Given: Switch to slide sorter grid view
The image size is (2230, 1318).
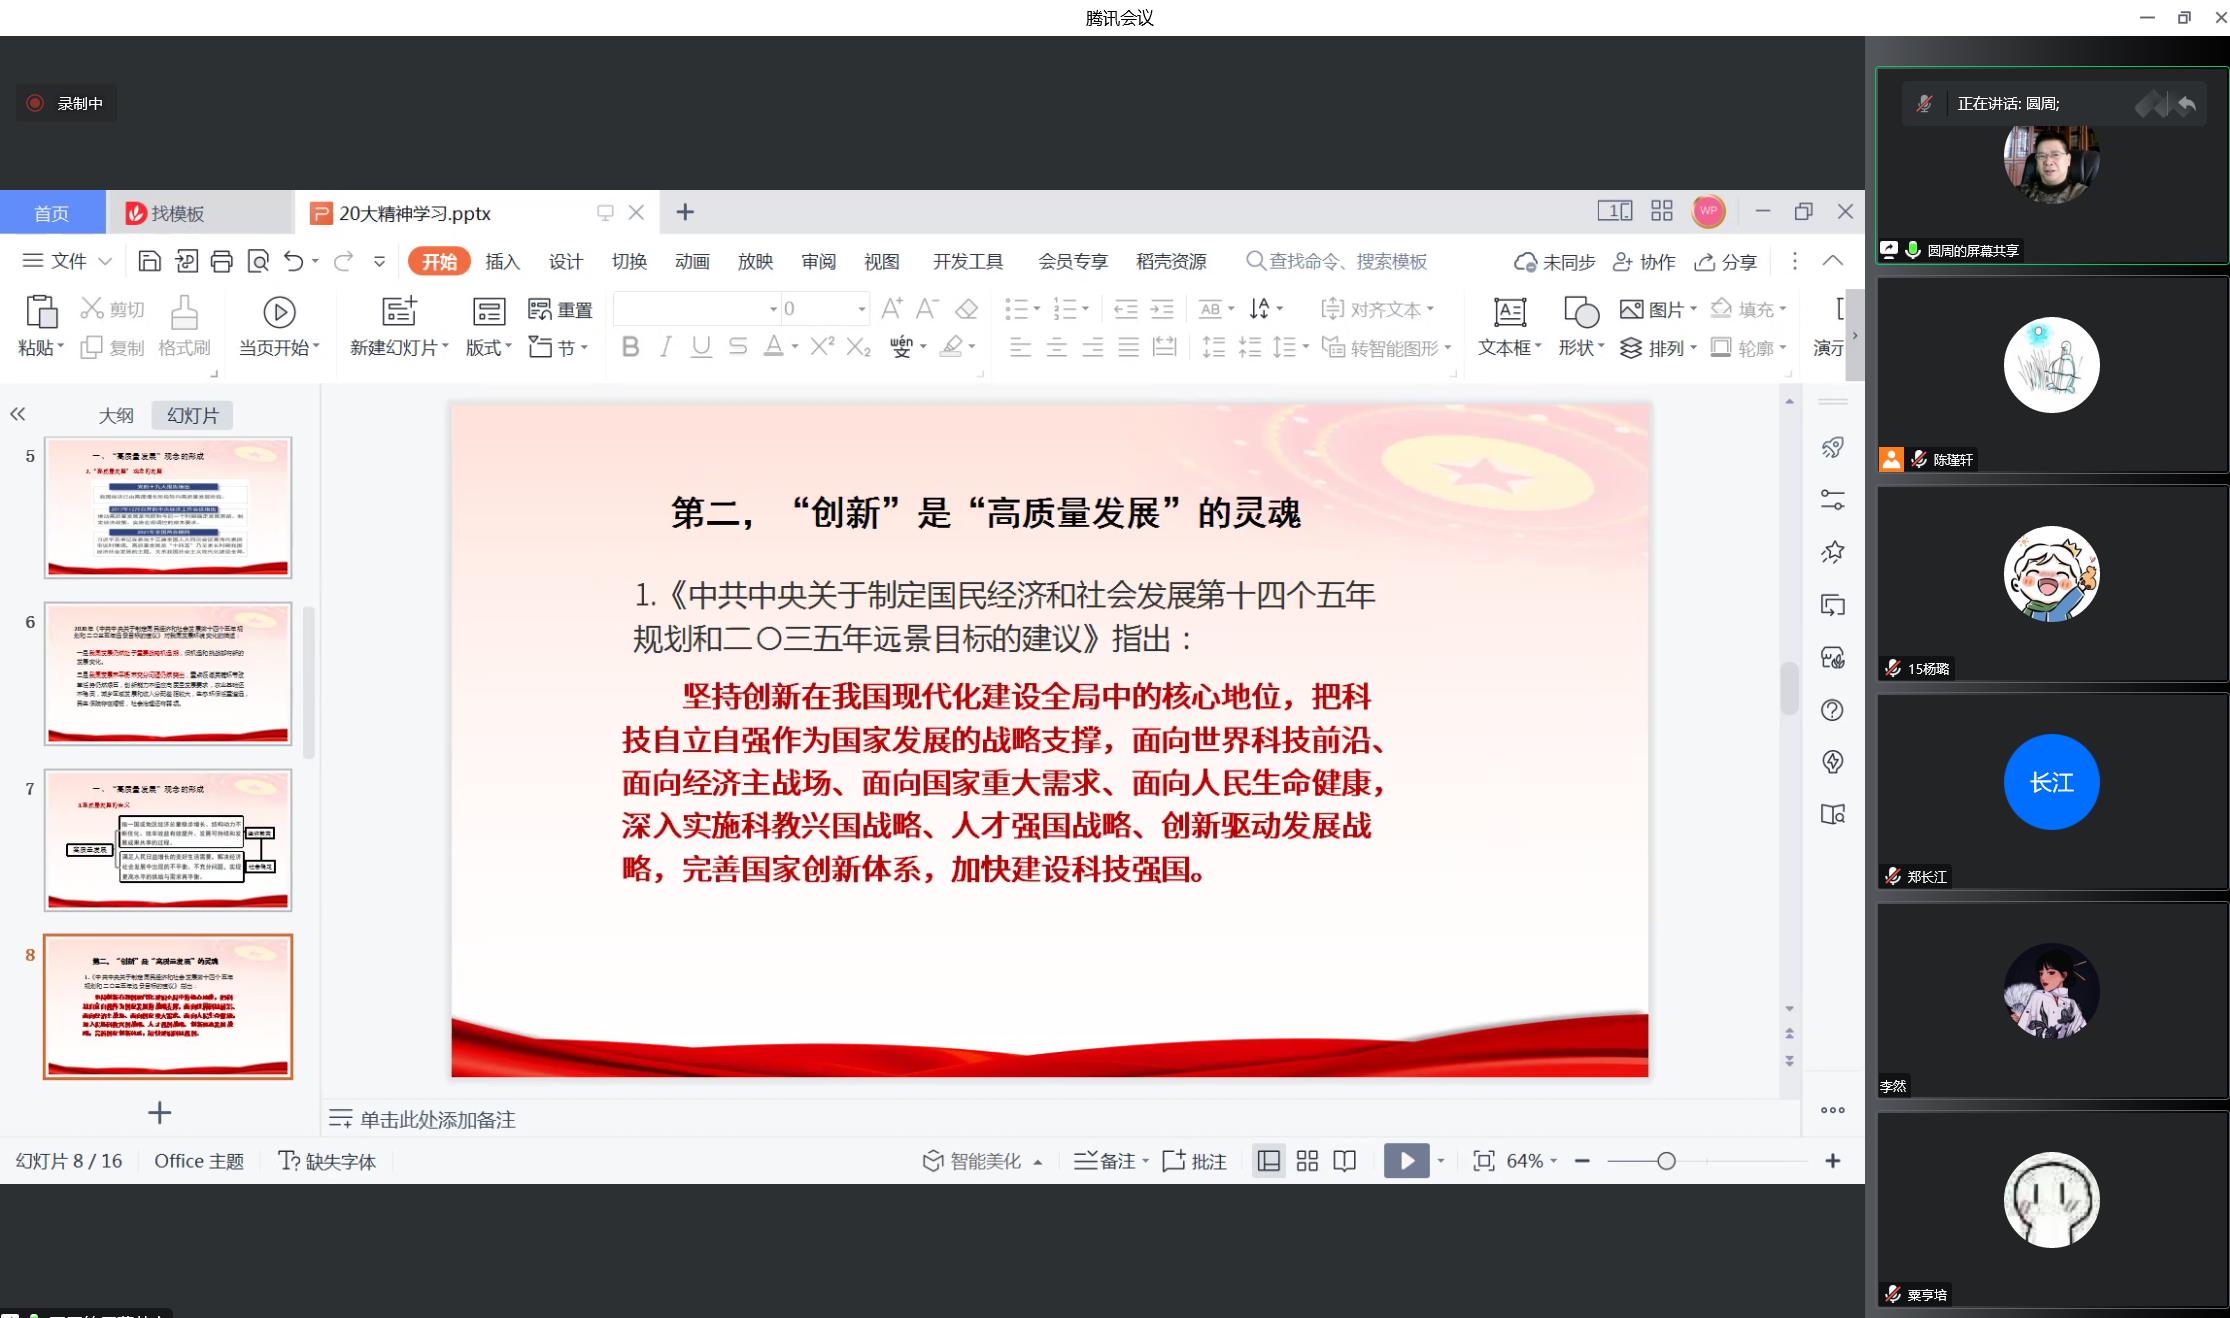Looking at the screenshot, I should pyautogui.click(x=1307, y=1161).
